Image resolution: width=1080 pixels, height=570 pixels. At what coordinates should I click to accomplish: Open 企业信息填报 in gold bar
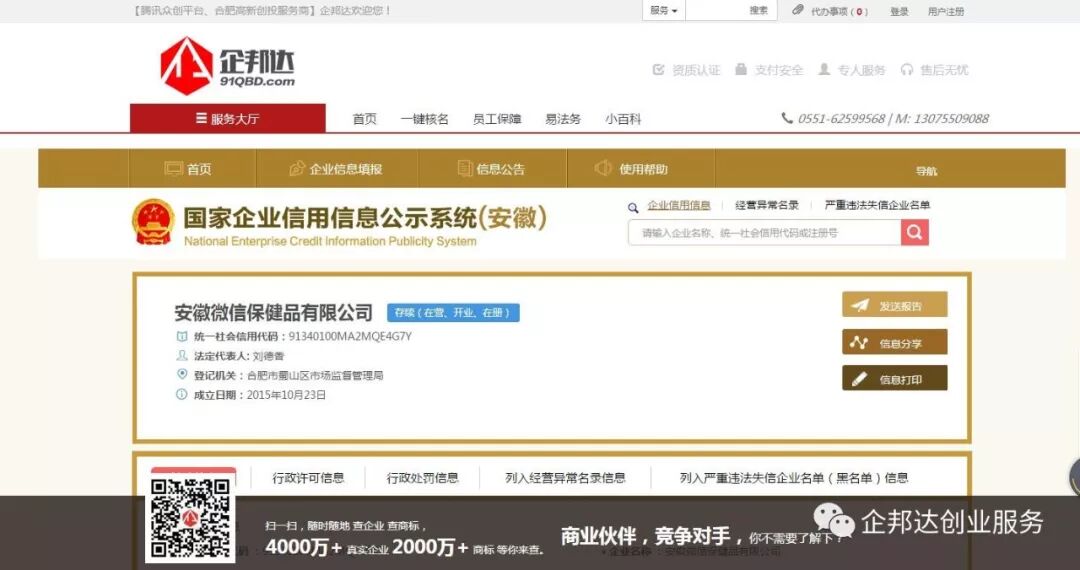(337, 169)
